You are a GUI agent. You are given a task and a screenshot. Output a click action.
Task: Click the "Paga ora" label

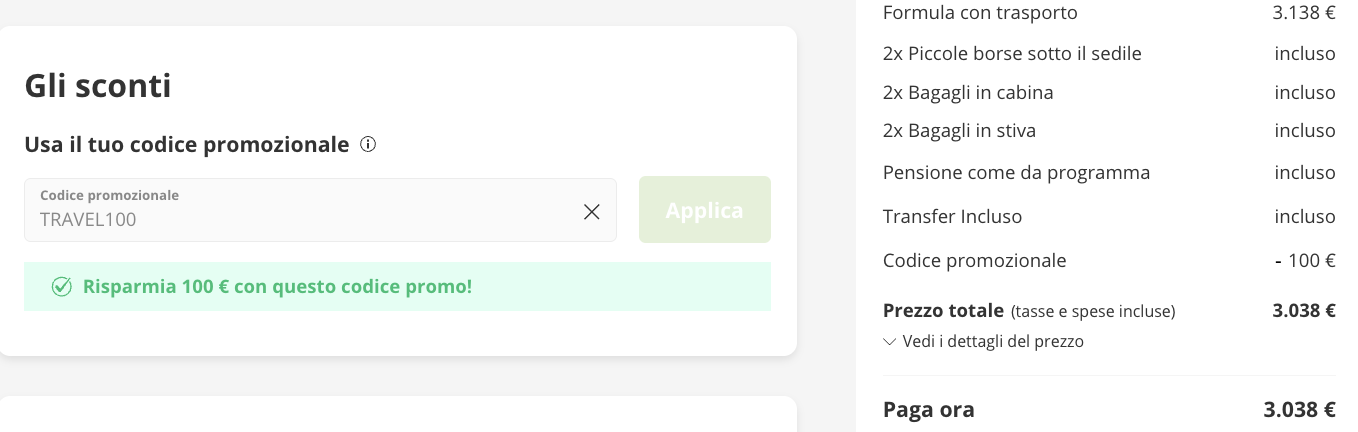click(x=928, y=410)
